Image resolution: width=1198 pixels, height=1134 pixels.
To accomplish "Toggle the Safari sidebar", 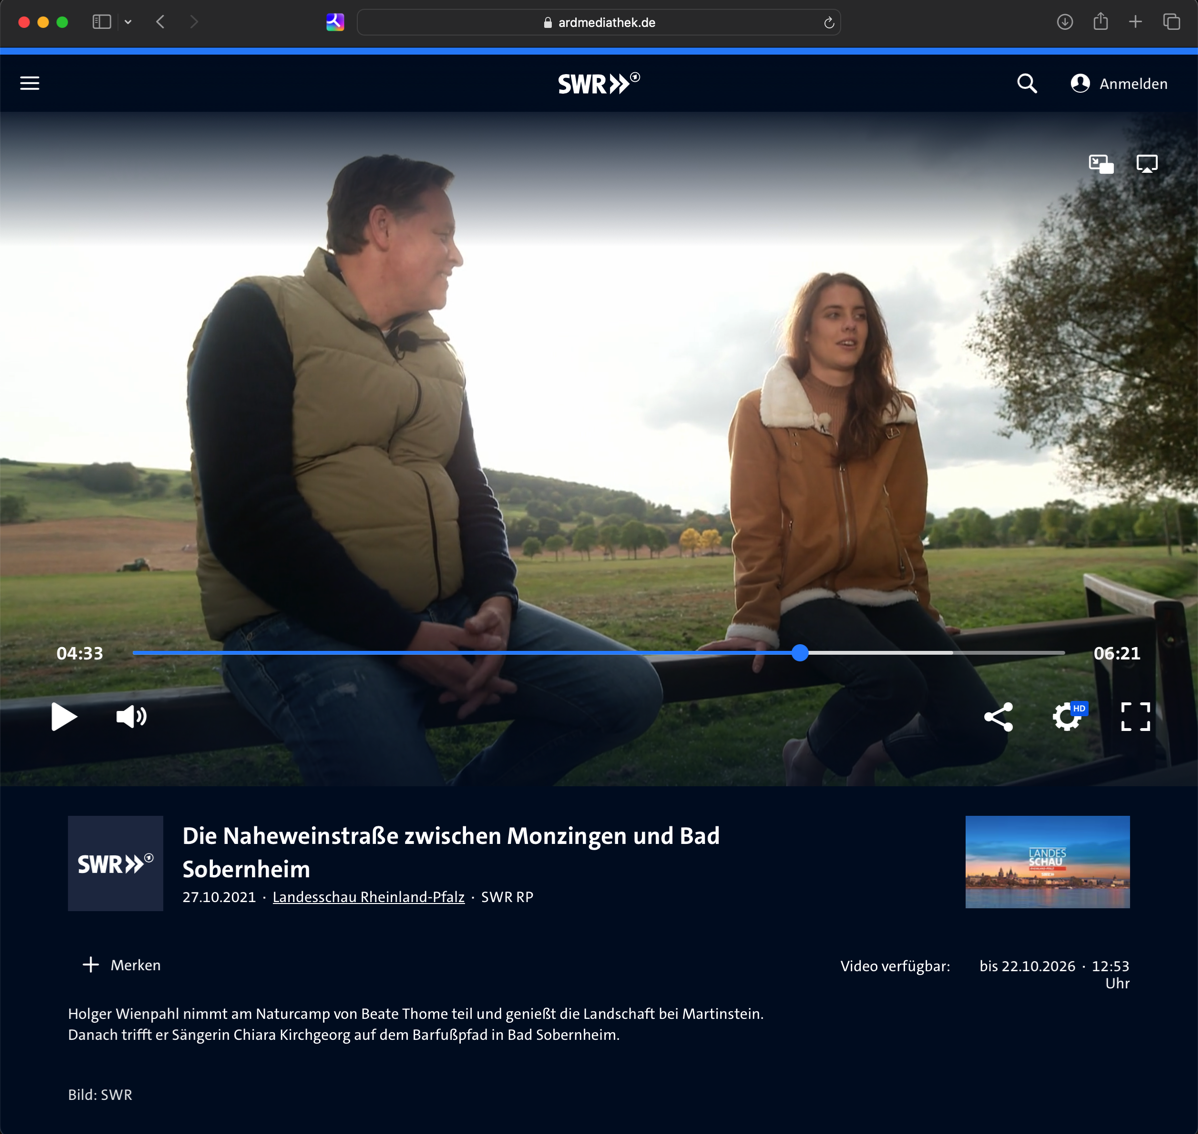I will click(102, 22).
